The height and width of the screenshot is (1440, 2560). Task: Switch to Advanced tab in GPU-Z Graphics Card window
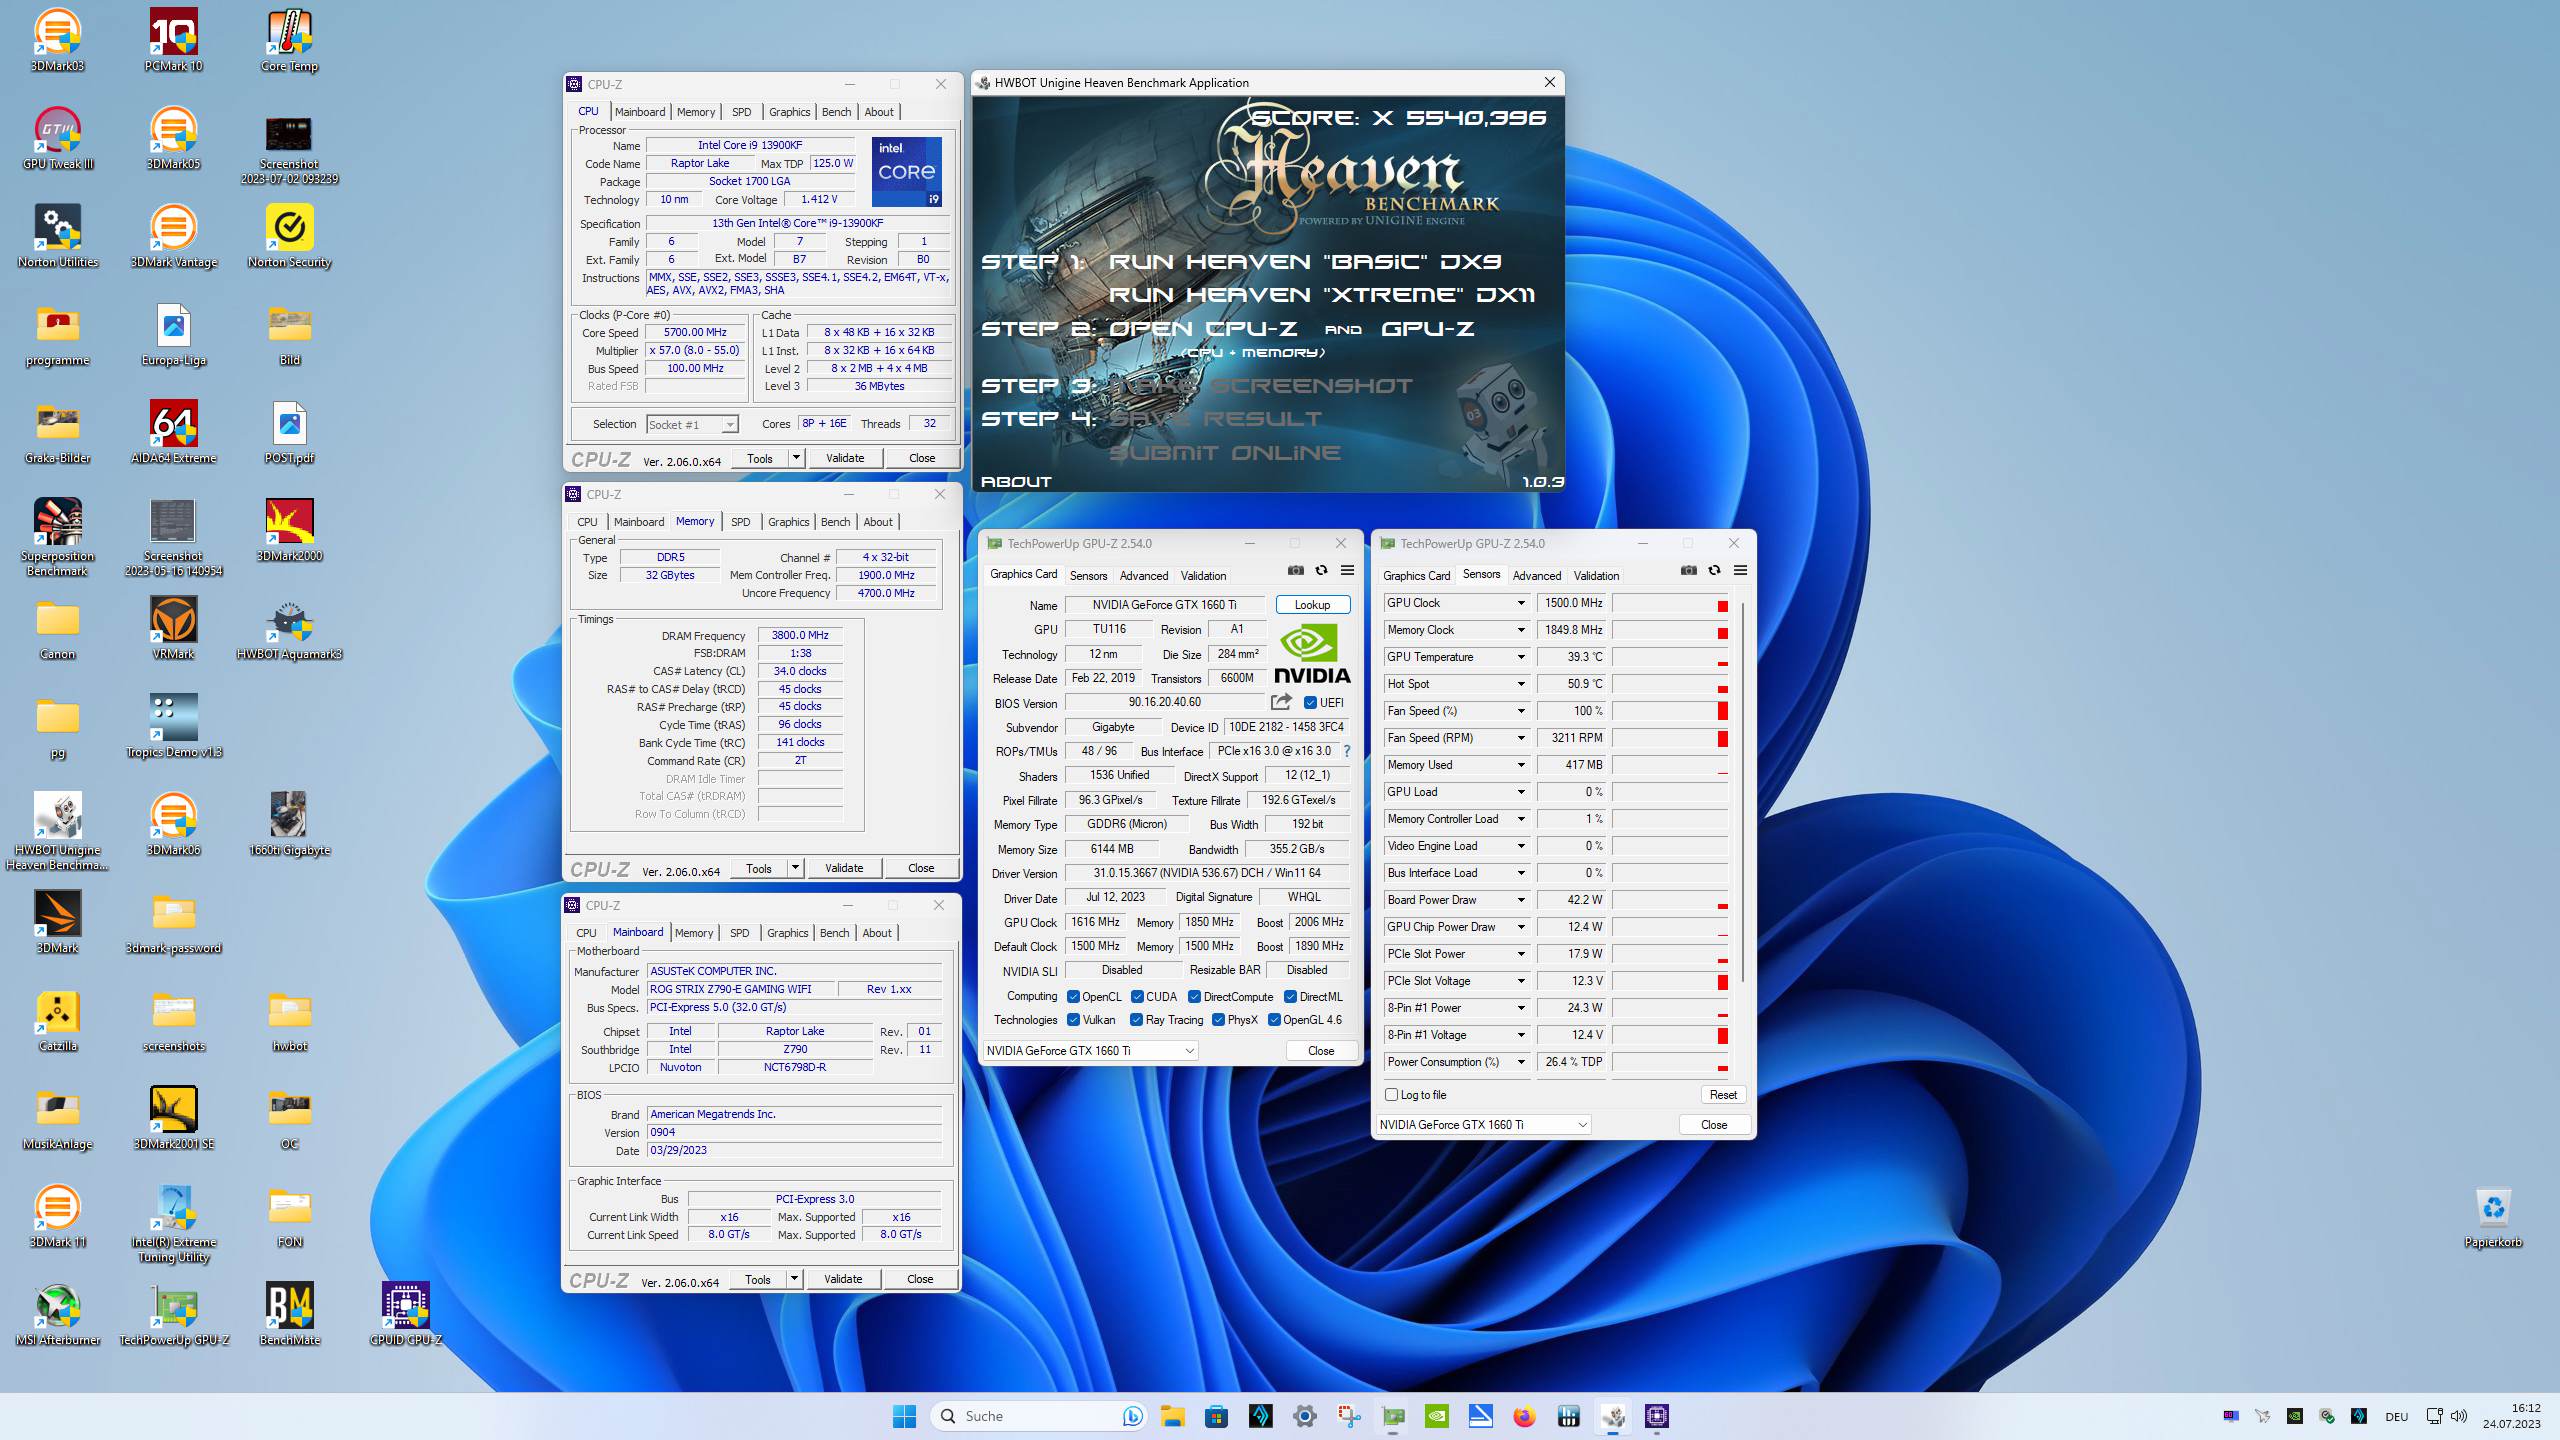pos(1144,576)
